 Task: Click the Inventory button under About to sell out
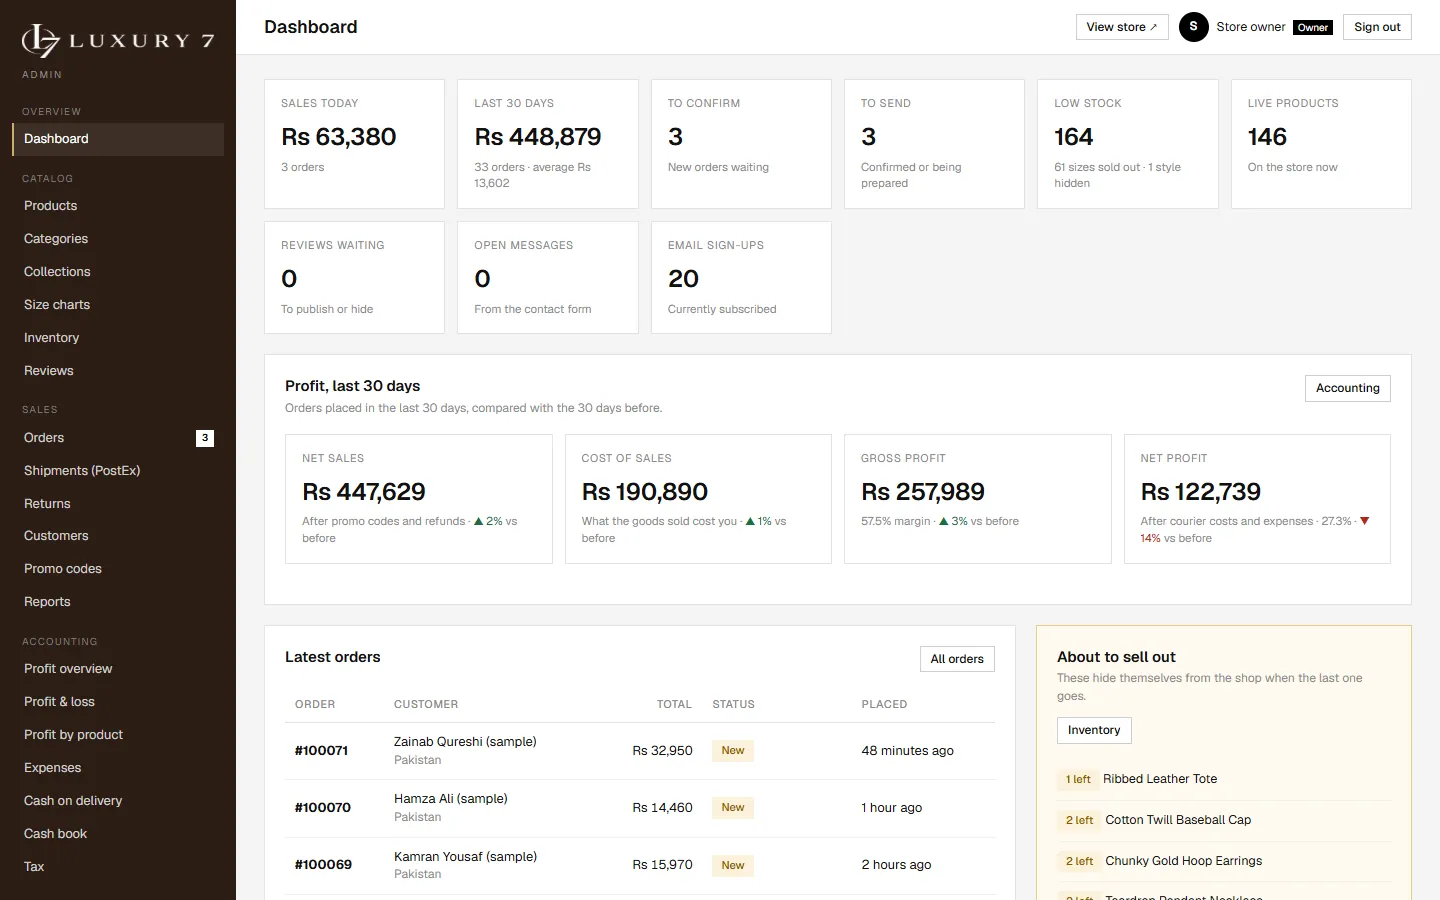(1094, 730)
